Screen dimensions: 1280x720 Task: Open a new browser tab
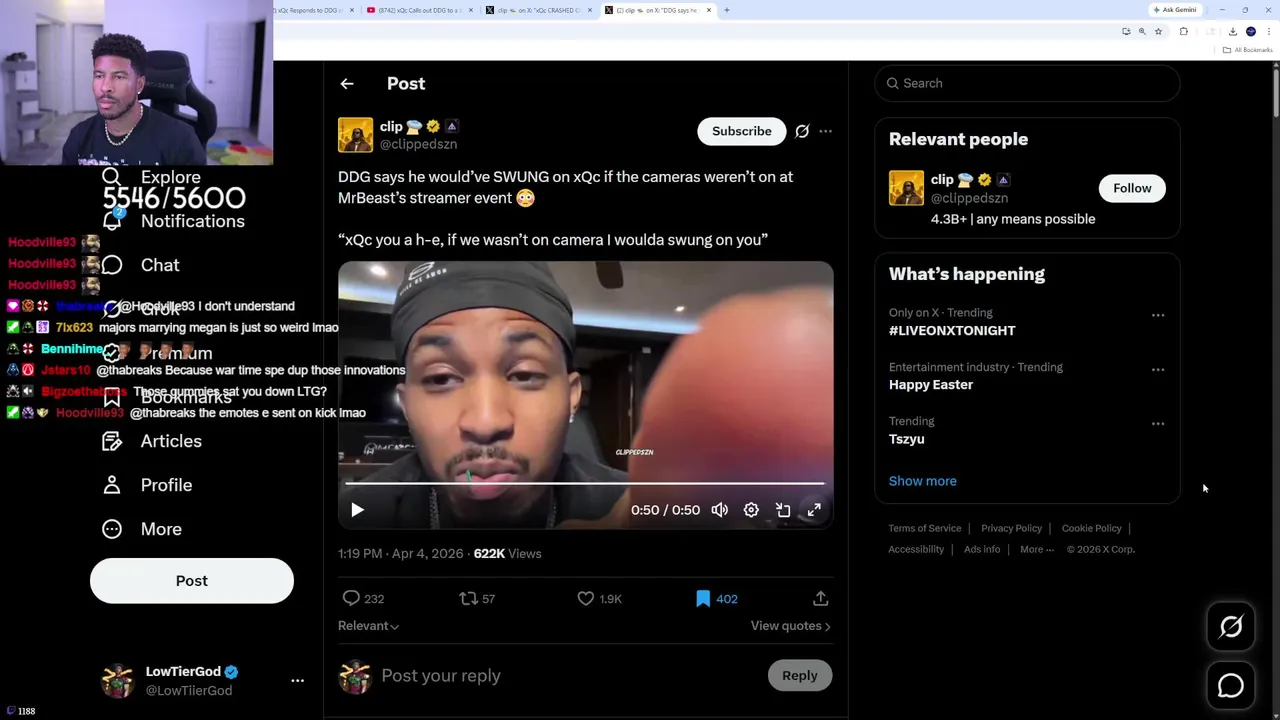point(726,10)
